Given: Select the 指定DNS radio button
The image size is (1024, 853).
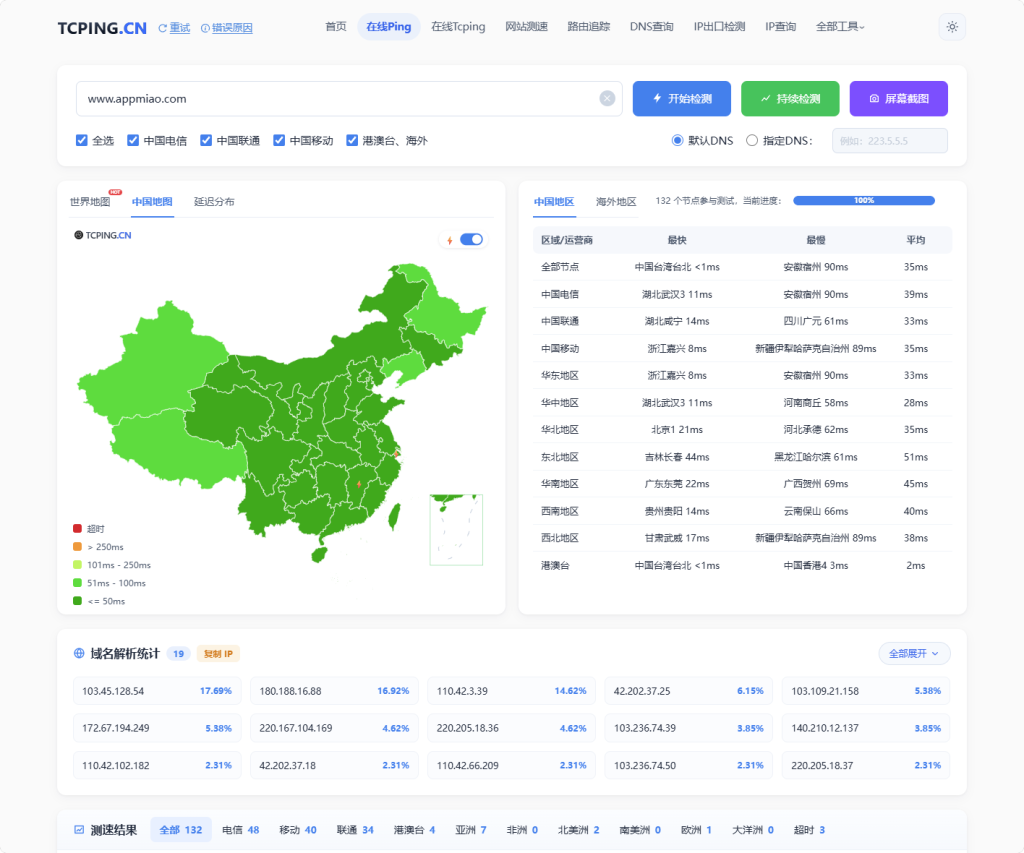Looking at the screenshot, I should coord(752,140).
